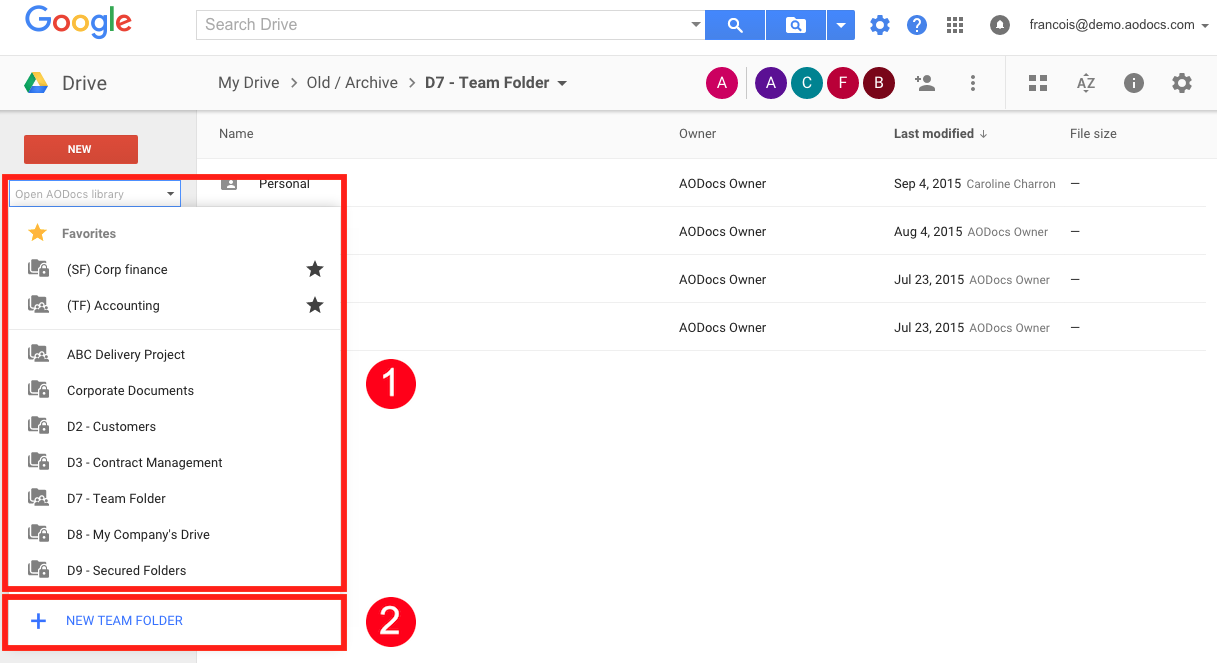Switch to grid view
Screen dimensions: 1217x663
(1038, 83)
